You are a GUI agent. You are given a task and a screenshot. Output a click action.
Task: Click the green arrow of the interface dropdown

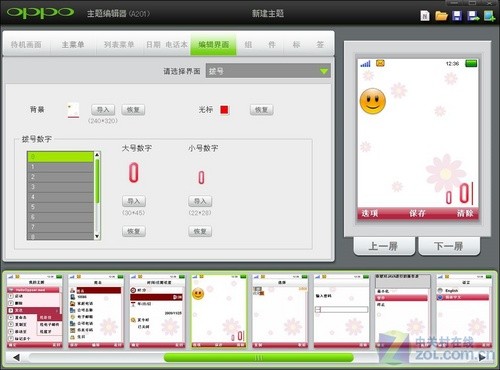pyautogui.click(x=324, y=71)
